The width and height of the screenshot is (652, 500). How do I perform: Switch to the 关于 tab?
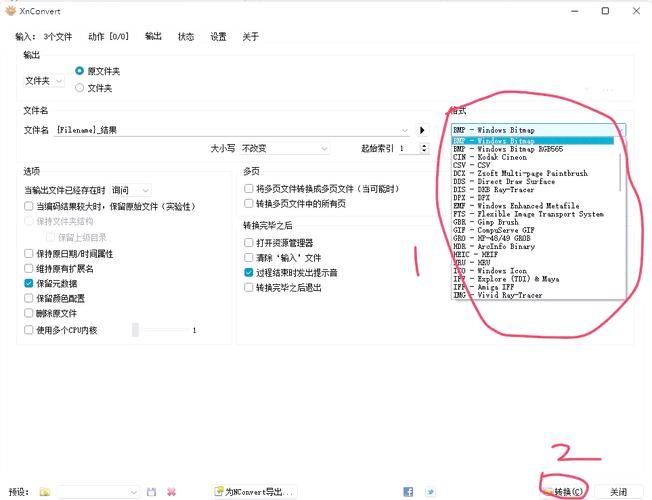click(x=251, y=37)
